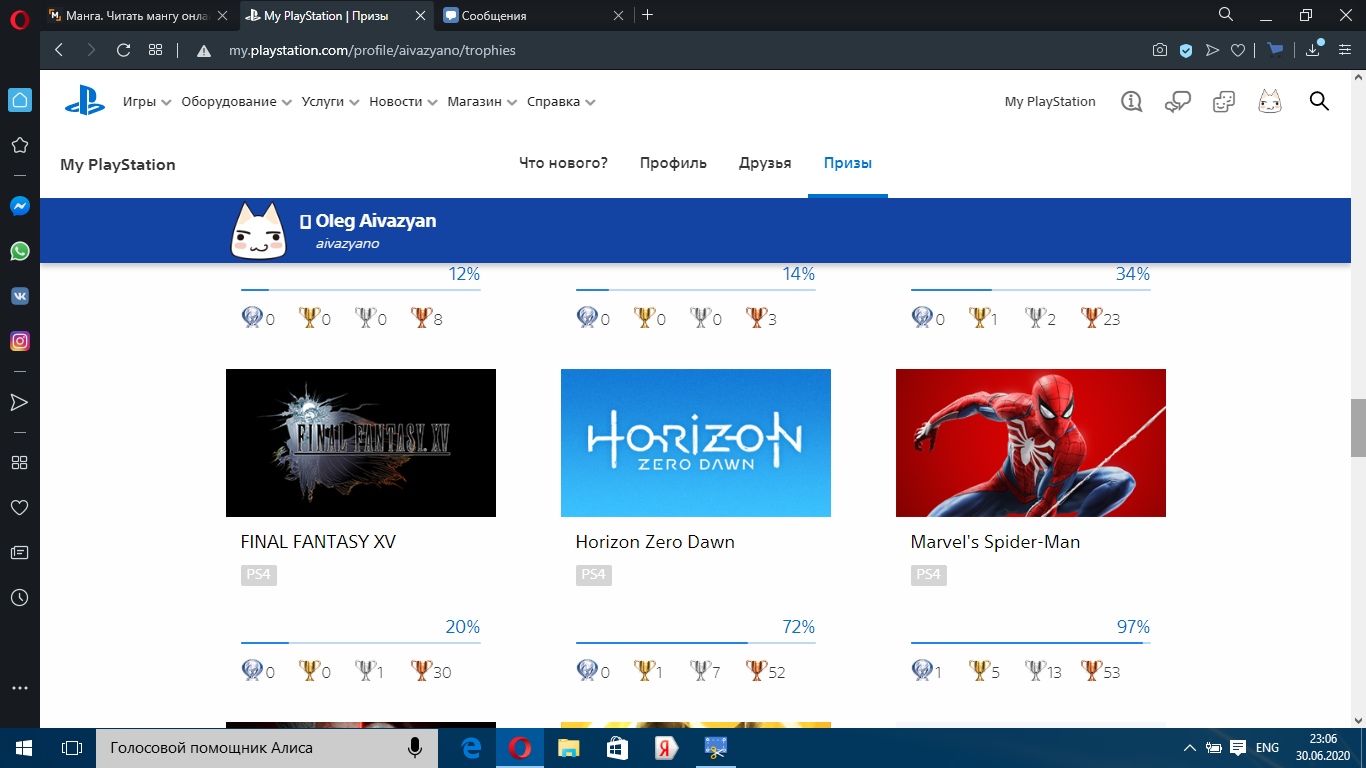Screen dimensions: 1366x768
Task: Click the PlayStation logo icon
Action: 85,101
